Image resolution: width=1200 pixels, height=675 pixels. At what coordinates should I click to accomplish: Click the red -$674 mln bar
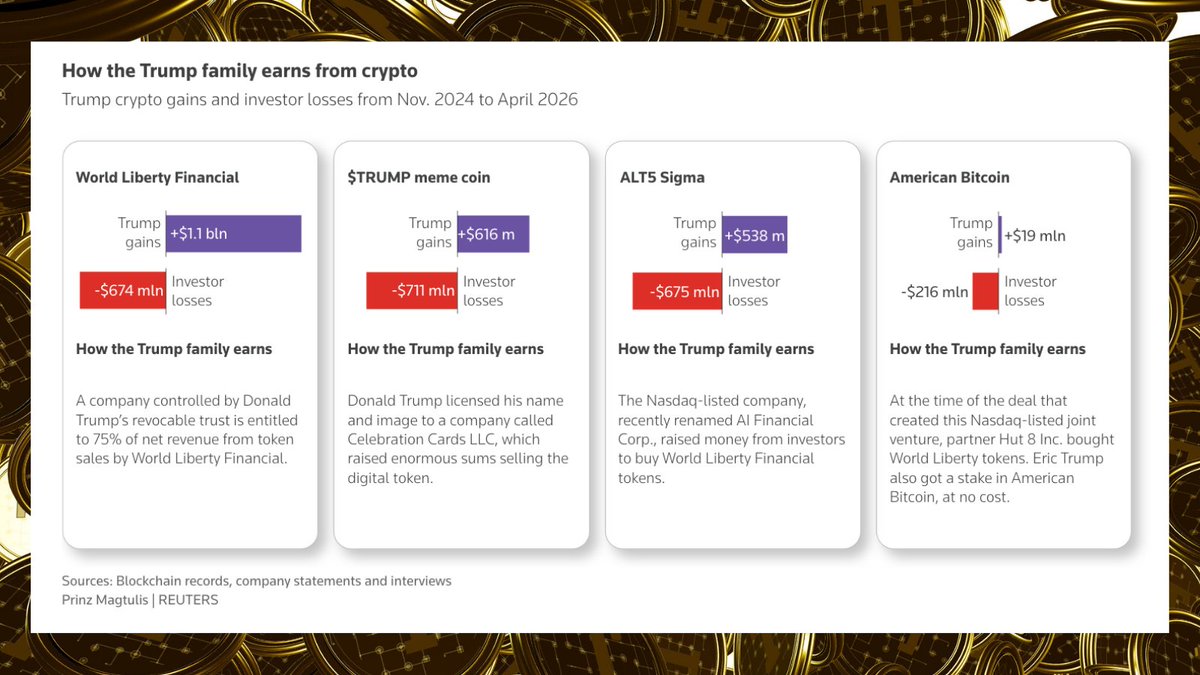[x=122, y=291]
